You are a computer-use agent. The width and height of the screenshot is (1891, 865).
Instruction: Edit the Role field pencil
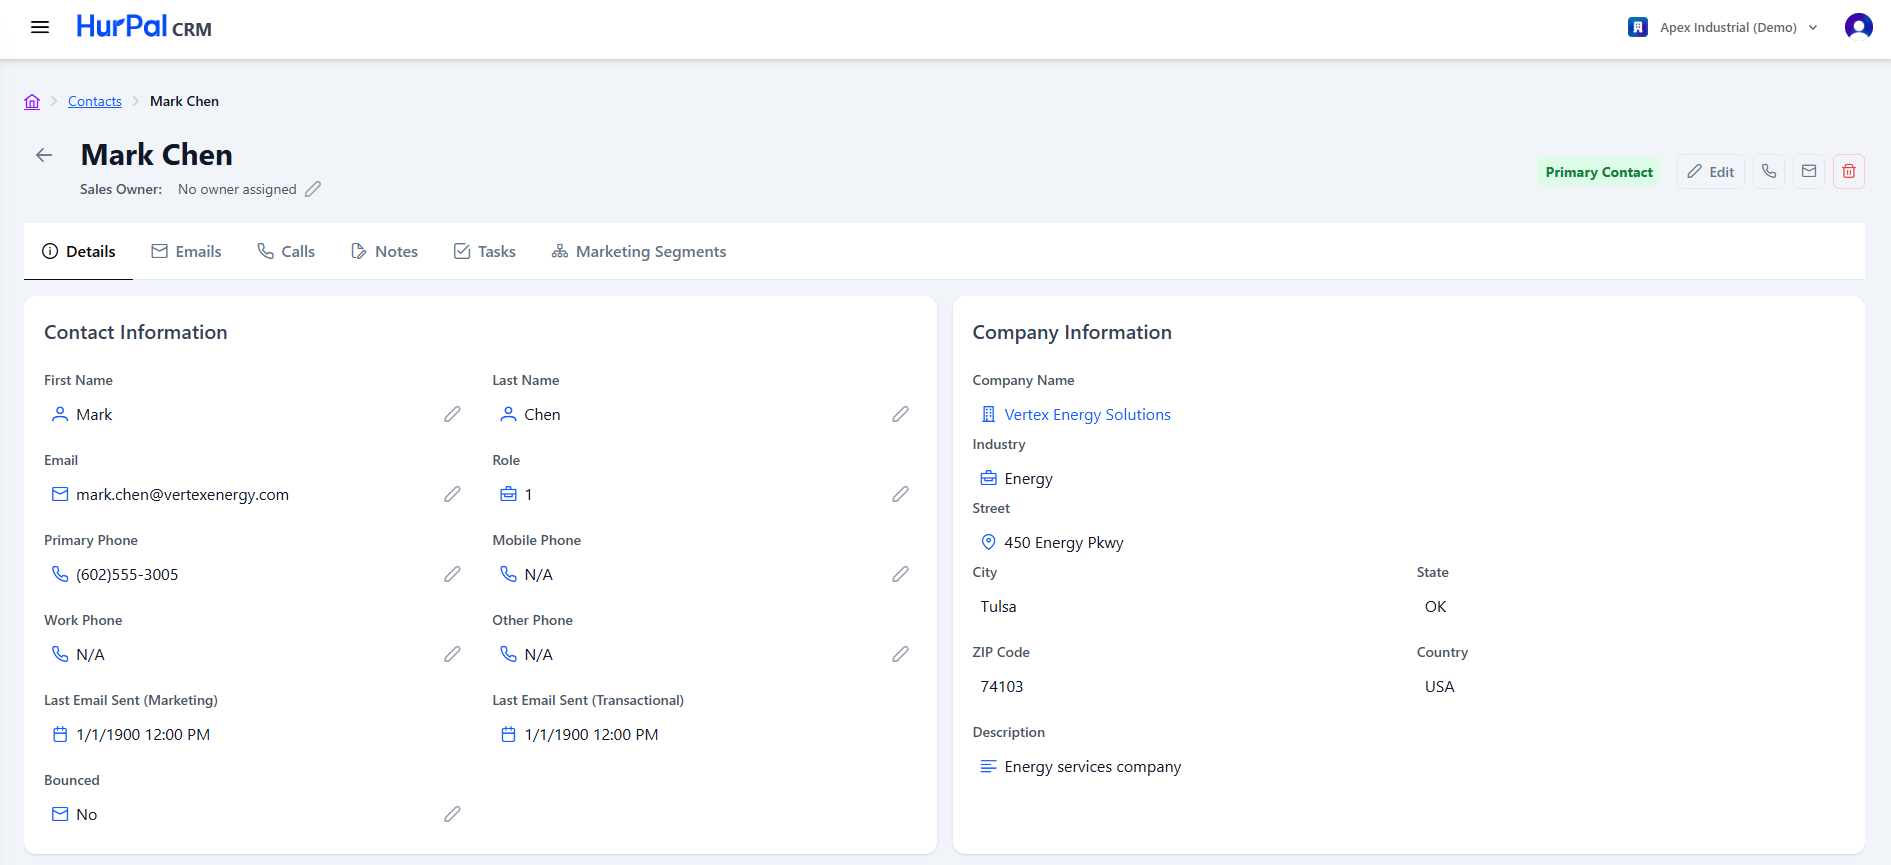tap(900, 494)
